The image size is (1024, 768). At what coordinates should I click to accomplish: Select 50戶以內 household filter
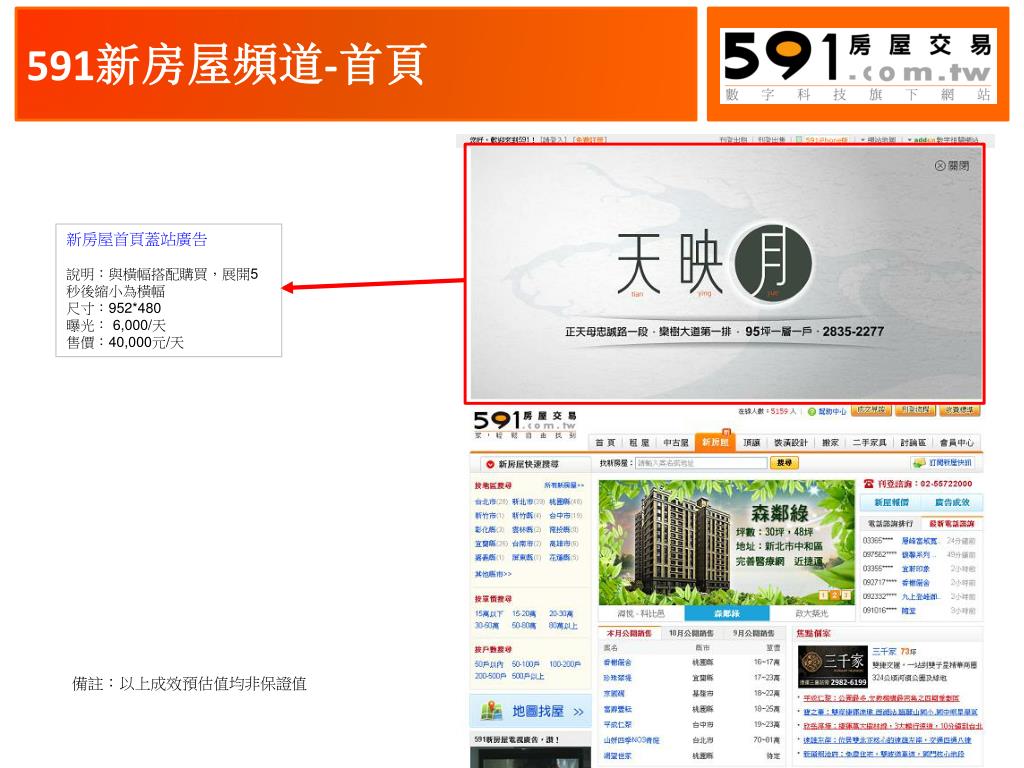[x=489, y=664]
